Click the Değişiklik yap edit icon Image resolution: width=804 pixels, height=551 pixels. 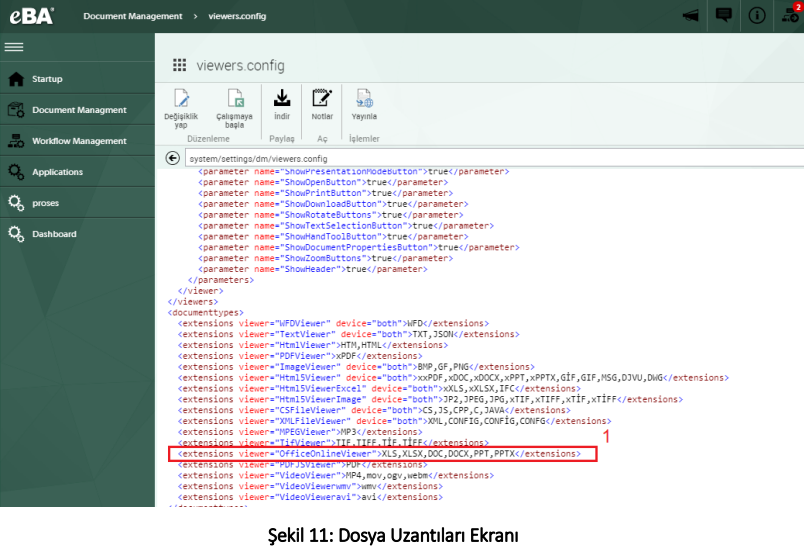click(181, 98)
